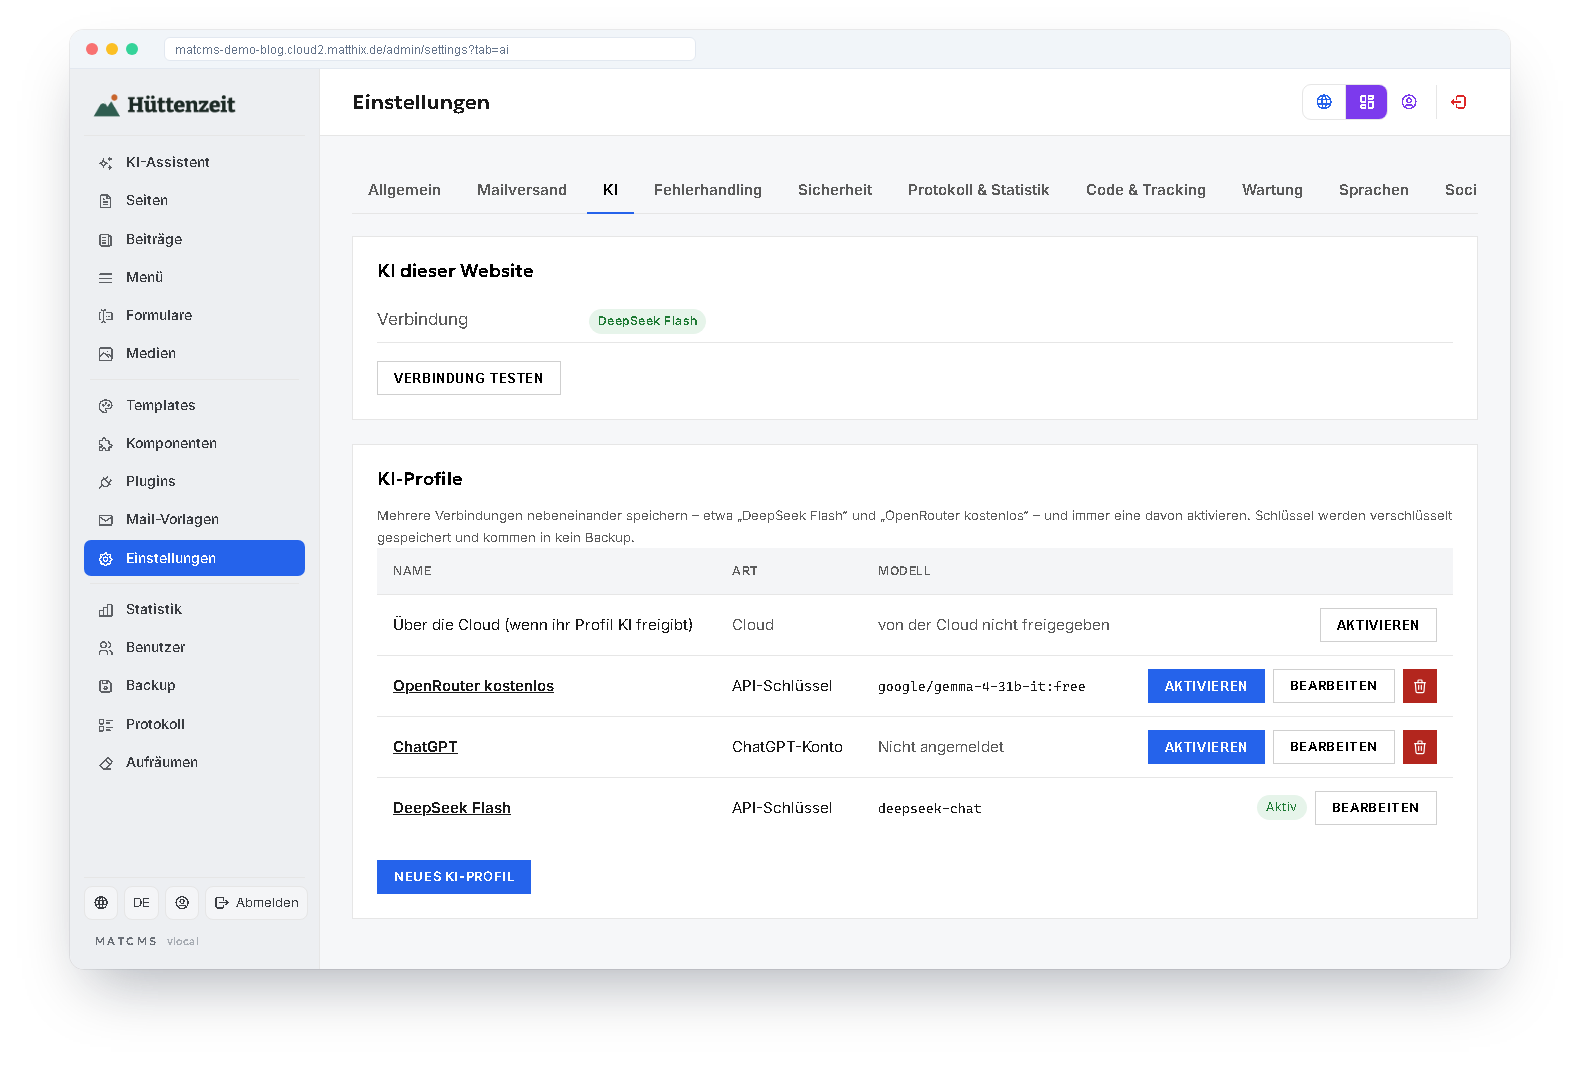Open the globe website icon in header
This screenshot has width=1580, height=1068.
(1324, 102)
